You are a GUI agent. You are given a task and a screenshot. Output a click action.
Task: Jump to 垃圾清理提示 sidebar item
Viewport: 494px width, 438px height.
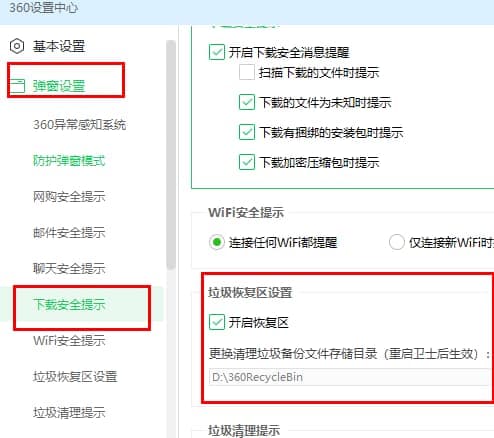69,413
